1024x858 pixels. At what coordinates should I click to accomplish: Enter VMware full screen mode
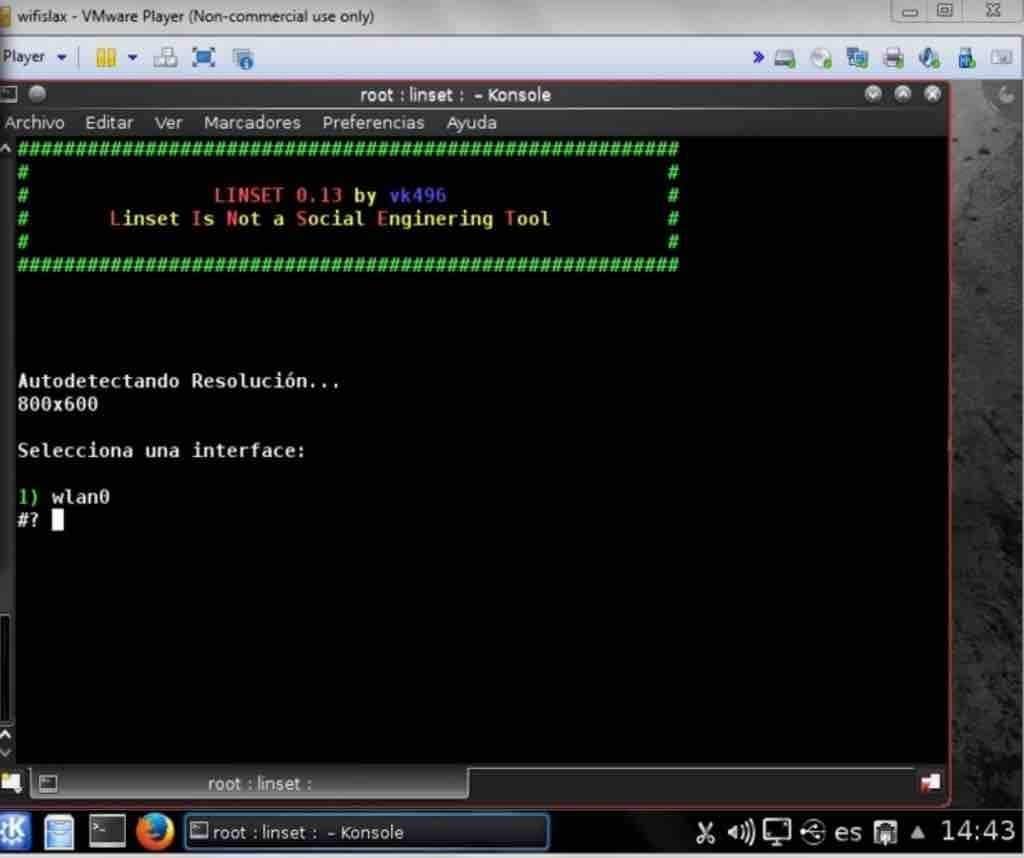[x=204, y=58]
